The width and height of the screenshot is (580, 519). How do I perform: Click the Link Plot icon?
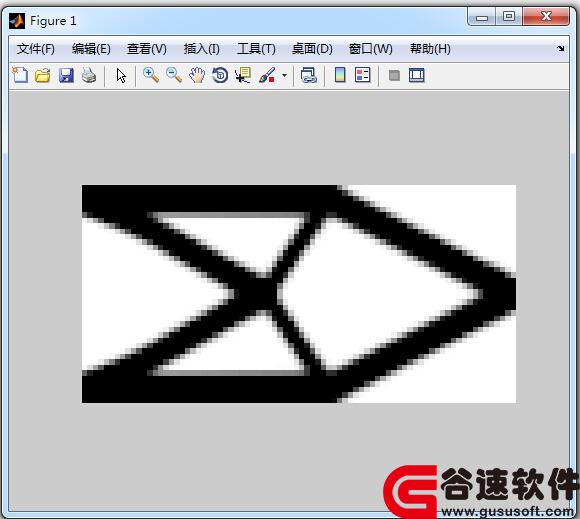308,75
